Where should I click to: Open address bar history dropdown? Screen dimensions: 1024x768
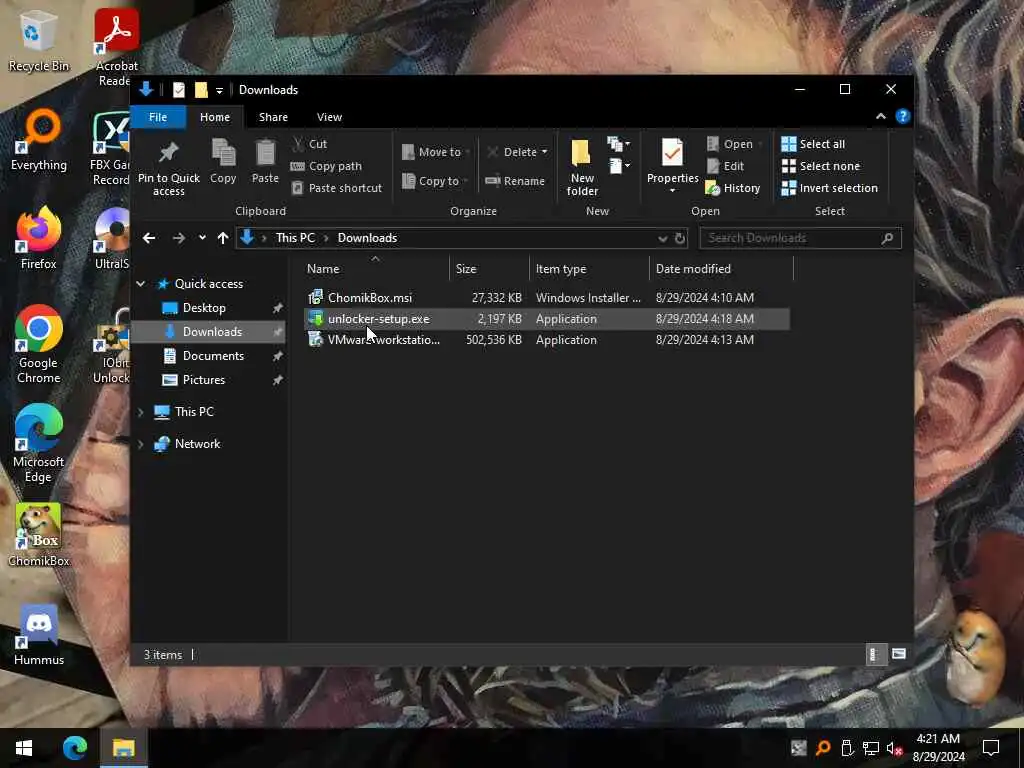[x=663, y=238]
